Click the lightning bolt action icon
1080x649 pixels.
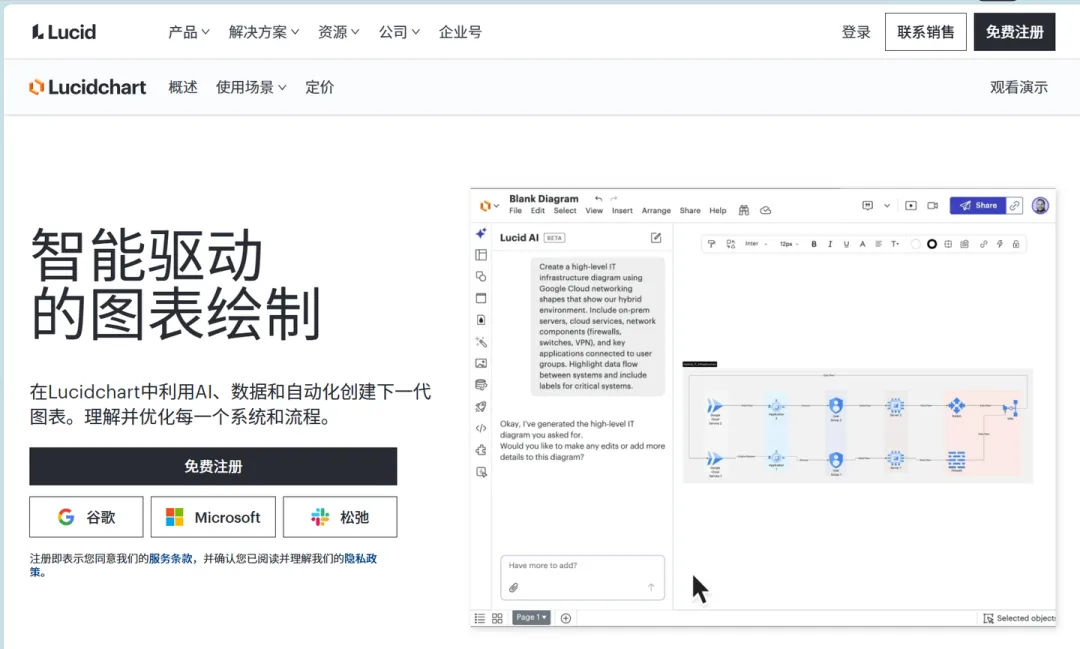click(x=999, y=244)
